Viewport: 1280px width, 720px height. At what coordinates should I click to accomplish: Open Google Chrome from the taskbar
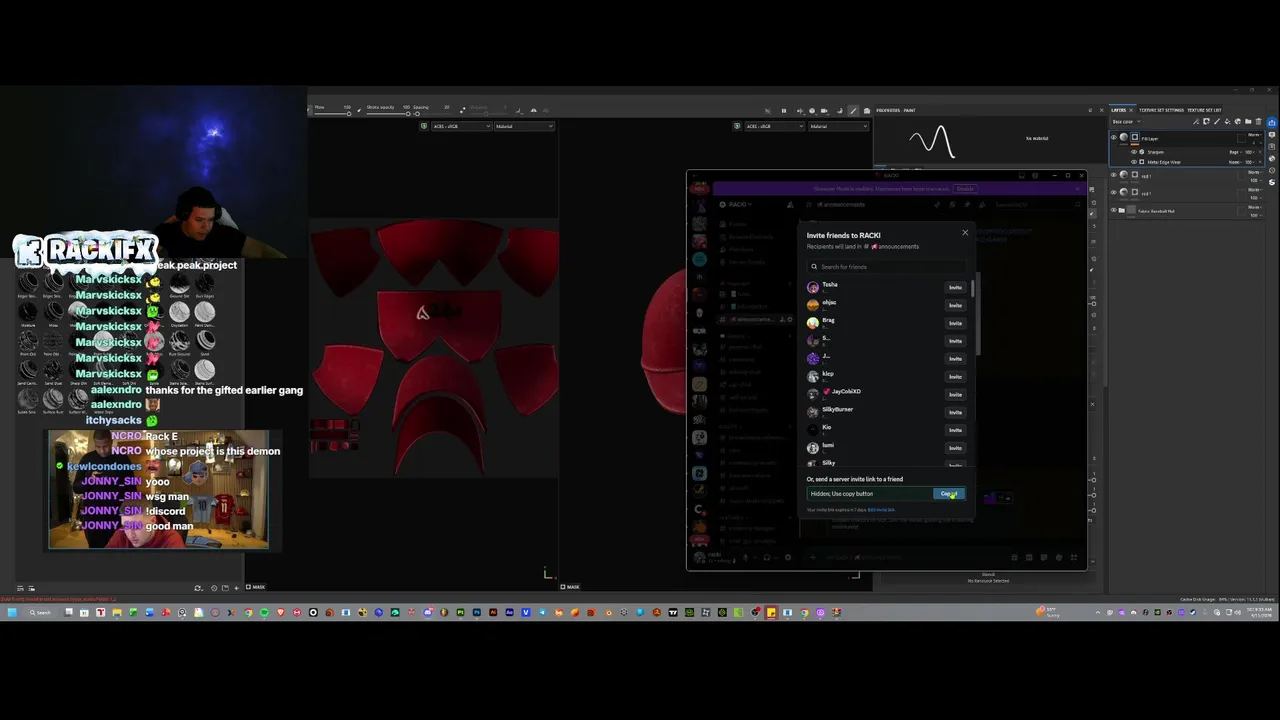click(248, 612)
